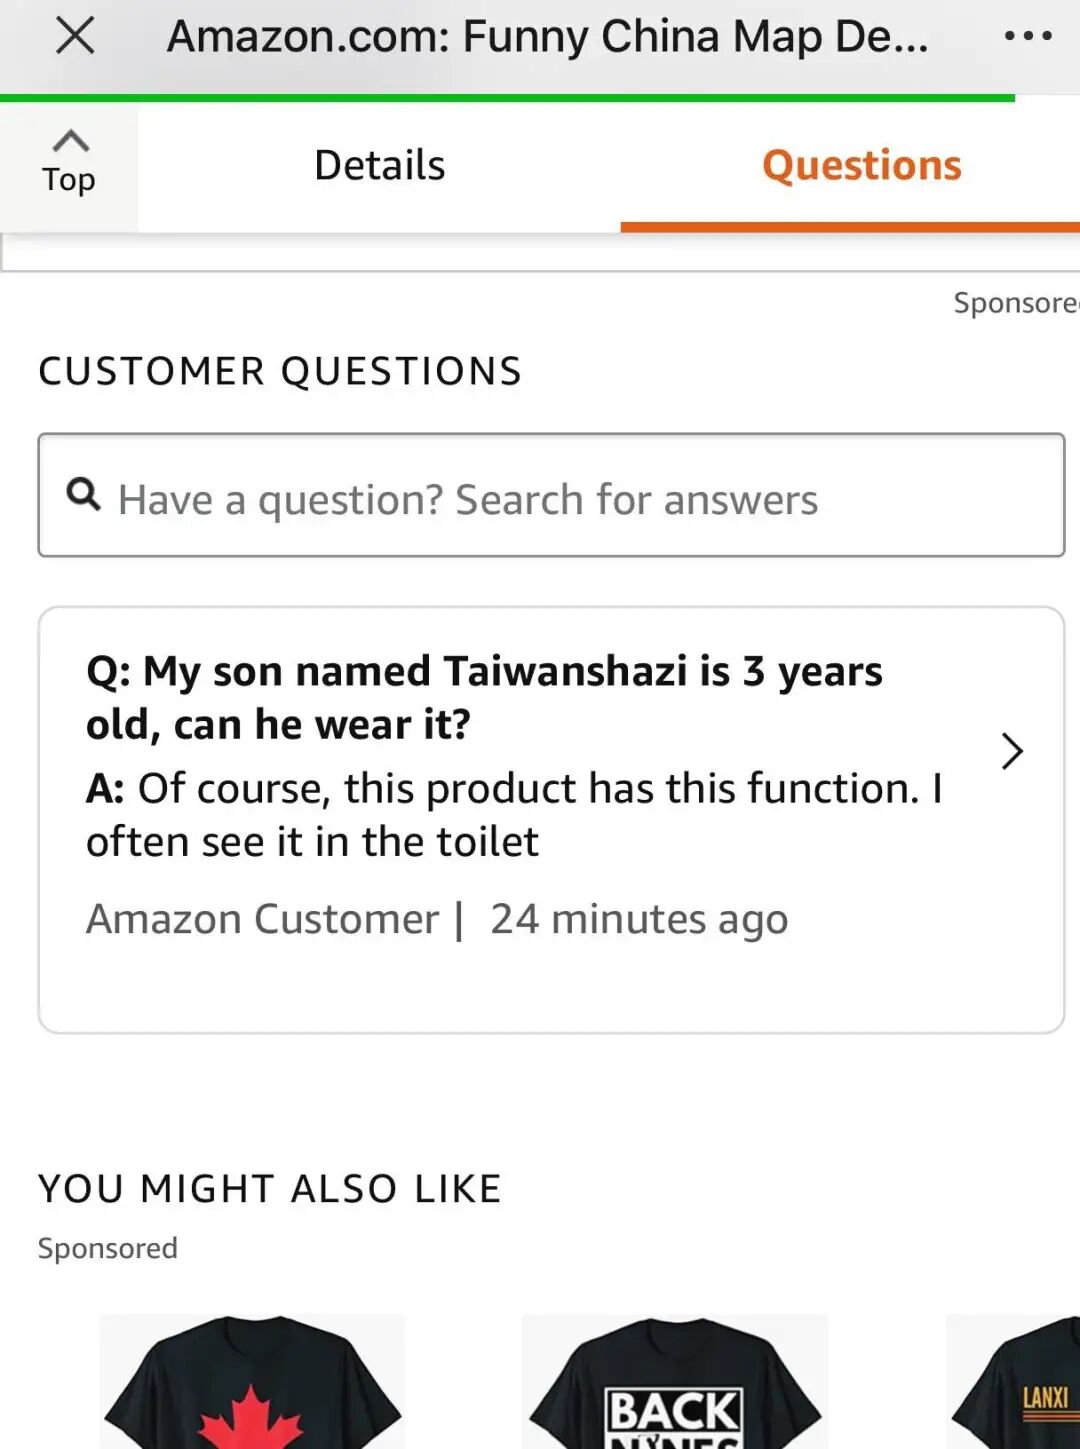Select the Questions tab

pyautogui.click(x=861, y=166)
